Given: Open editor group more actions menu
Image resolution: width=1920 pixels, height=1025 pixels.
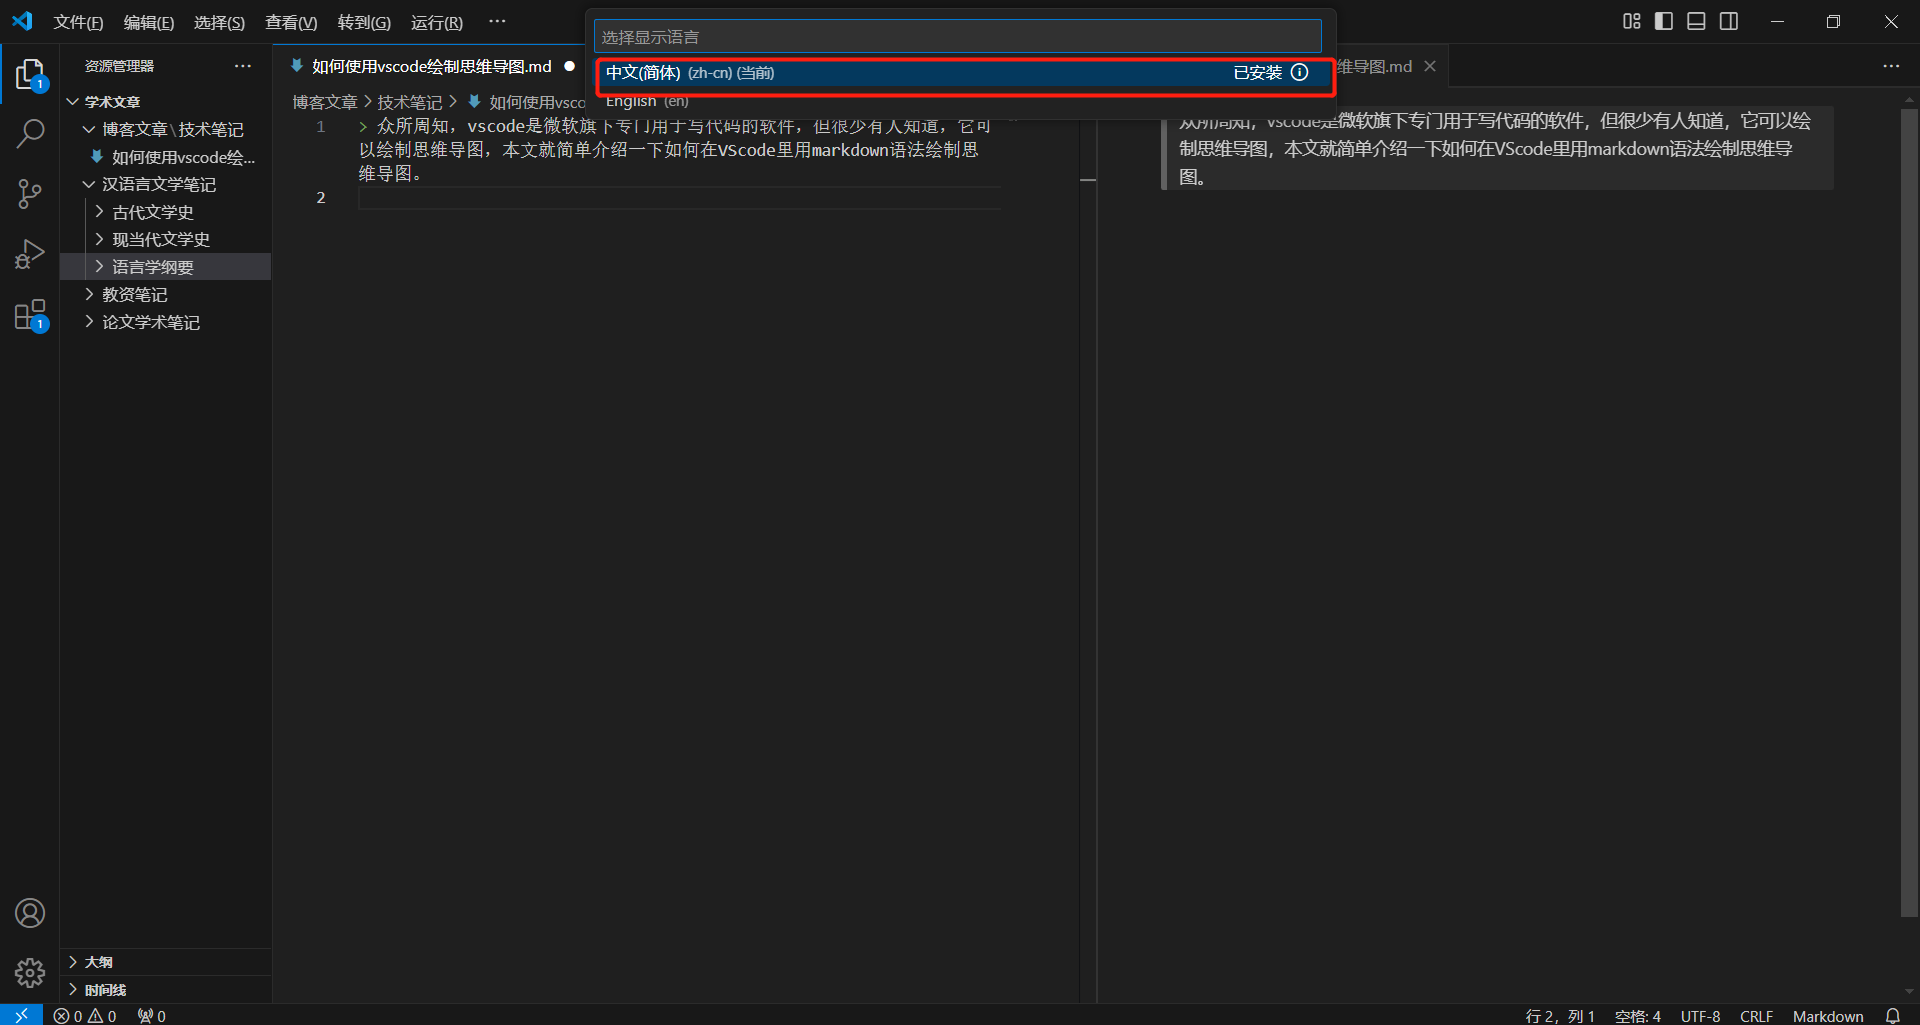Looking at the screenshot, I should pyautogui.click(x=1890, y=66).
